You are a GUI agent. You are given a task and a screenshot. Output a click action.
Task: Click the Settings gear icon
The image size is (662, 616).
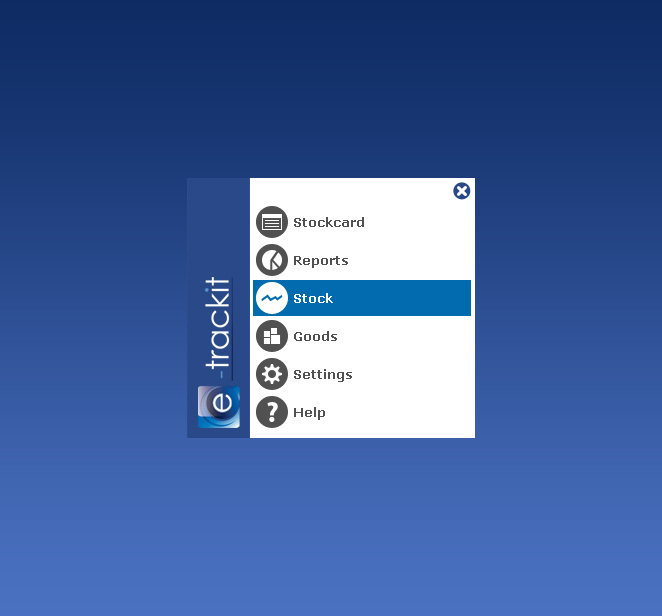[x=272, y=374]
